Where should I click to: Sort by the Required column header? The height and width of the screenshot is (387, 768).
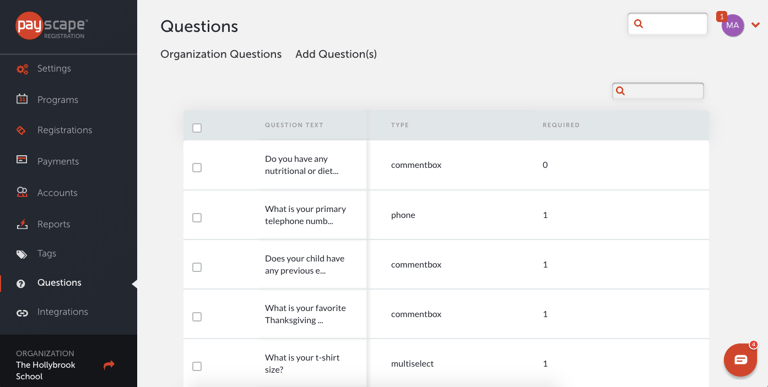[561, 125]
